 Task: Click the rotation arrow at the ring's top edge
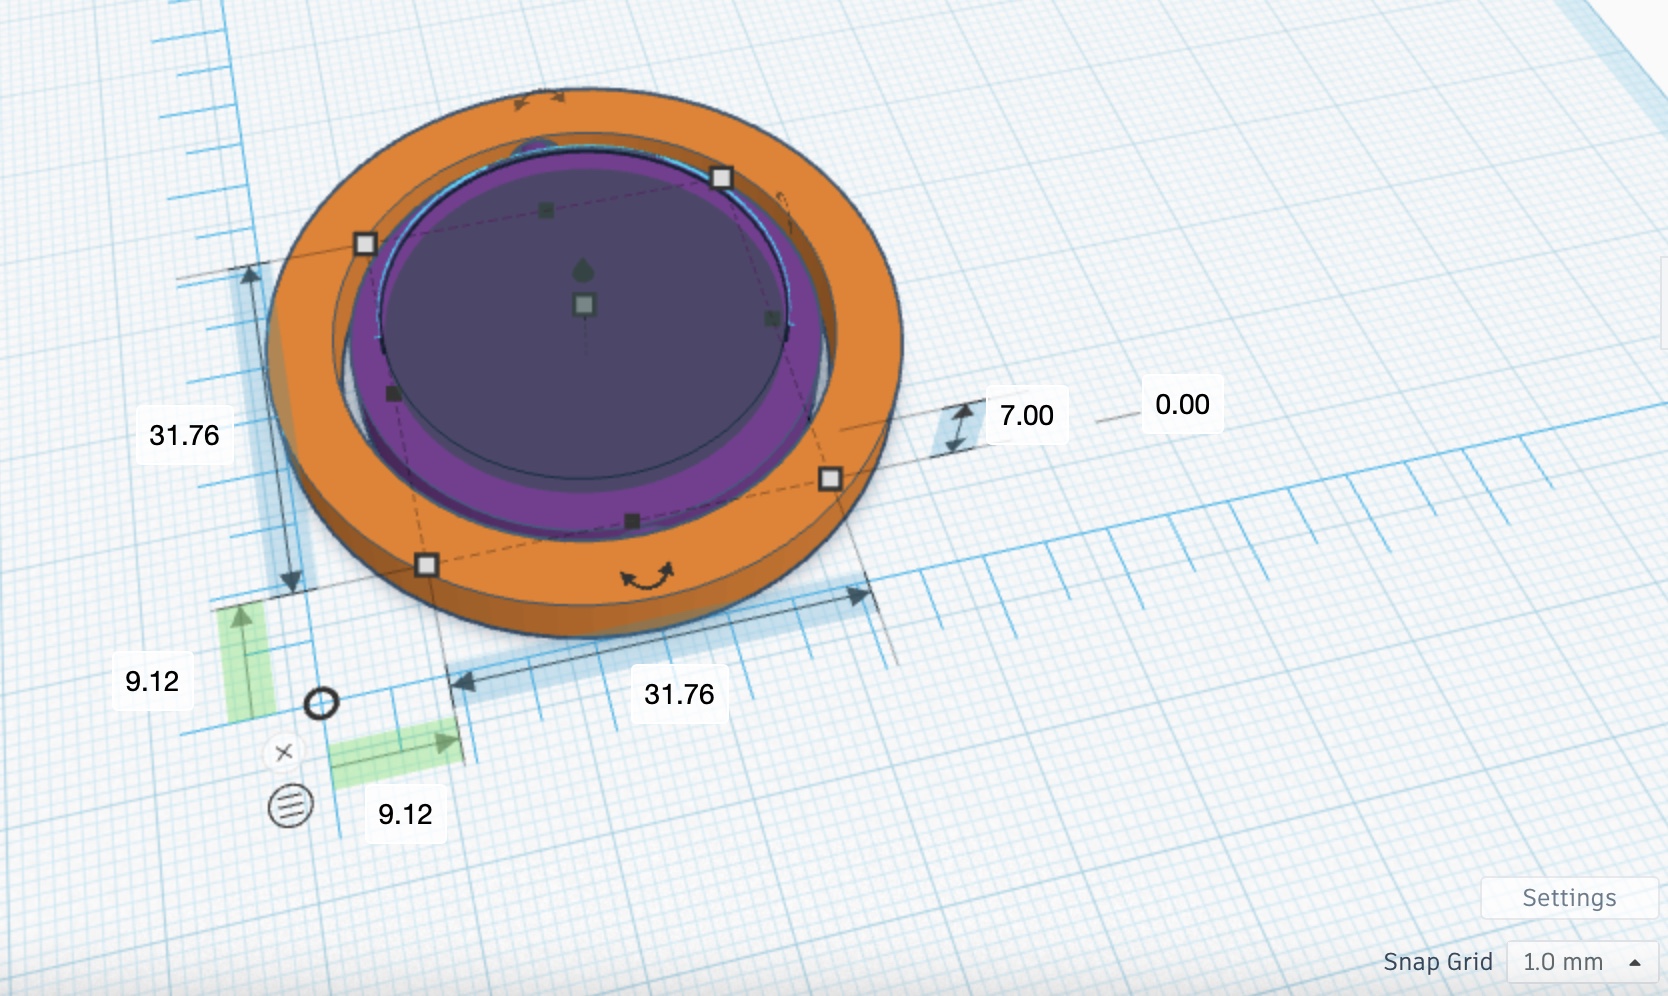click(x=539, y=100)
